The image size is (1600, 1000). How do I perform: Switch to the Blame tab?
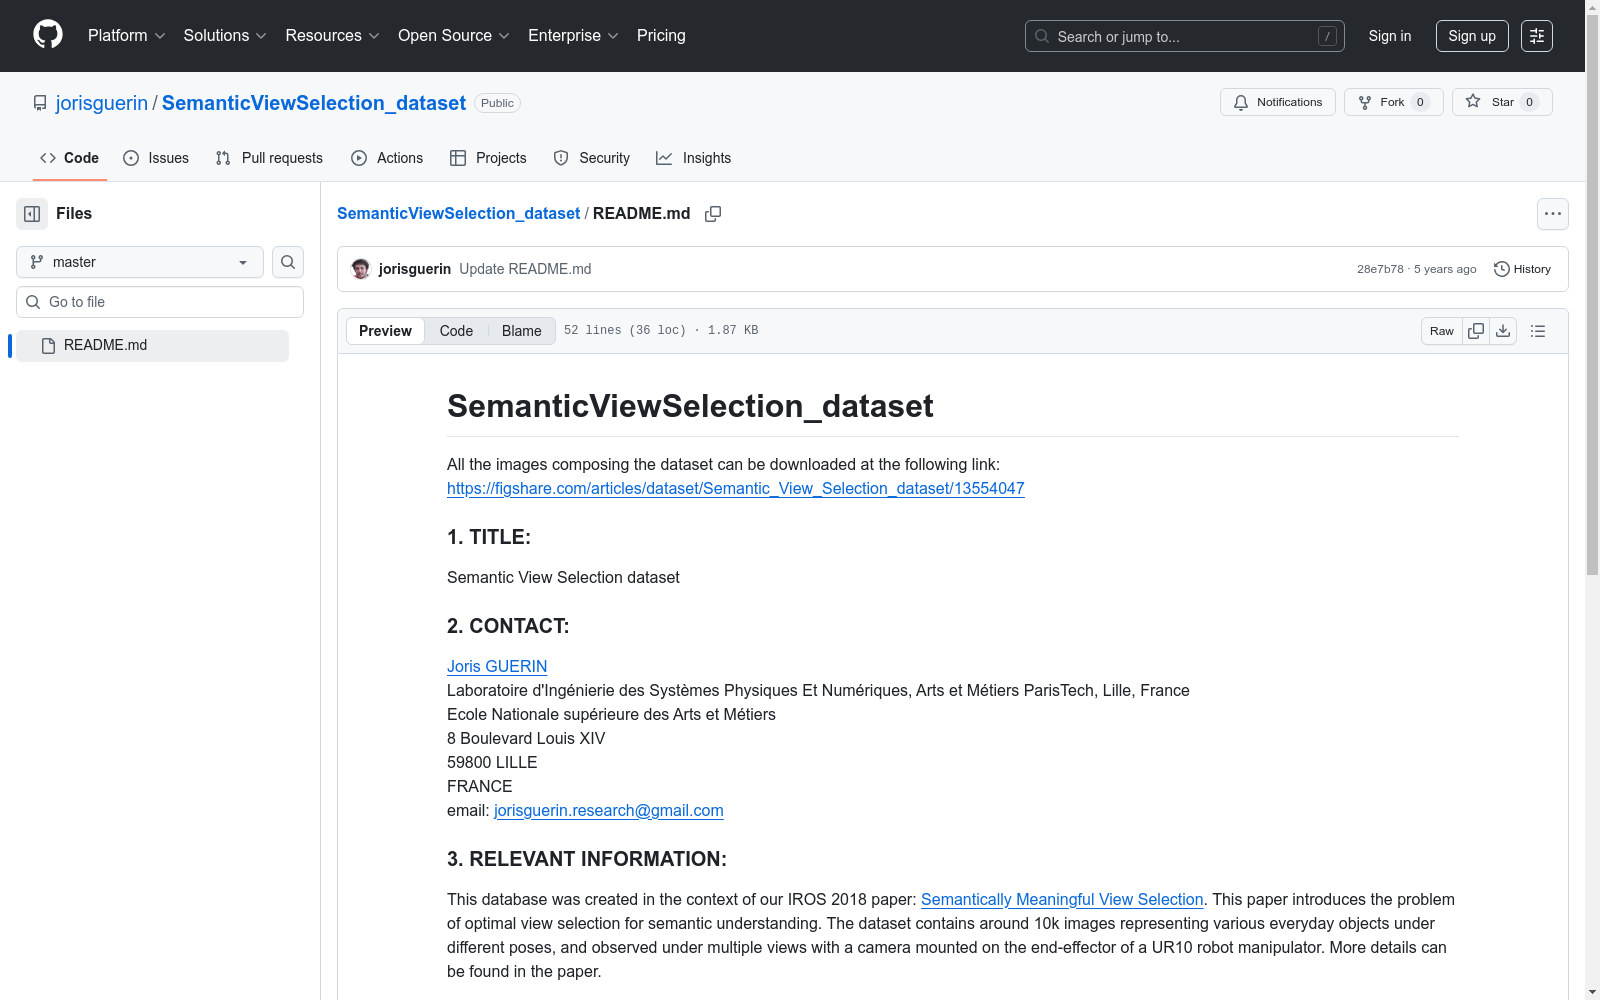pos(521,330)
